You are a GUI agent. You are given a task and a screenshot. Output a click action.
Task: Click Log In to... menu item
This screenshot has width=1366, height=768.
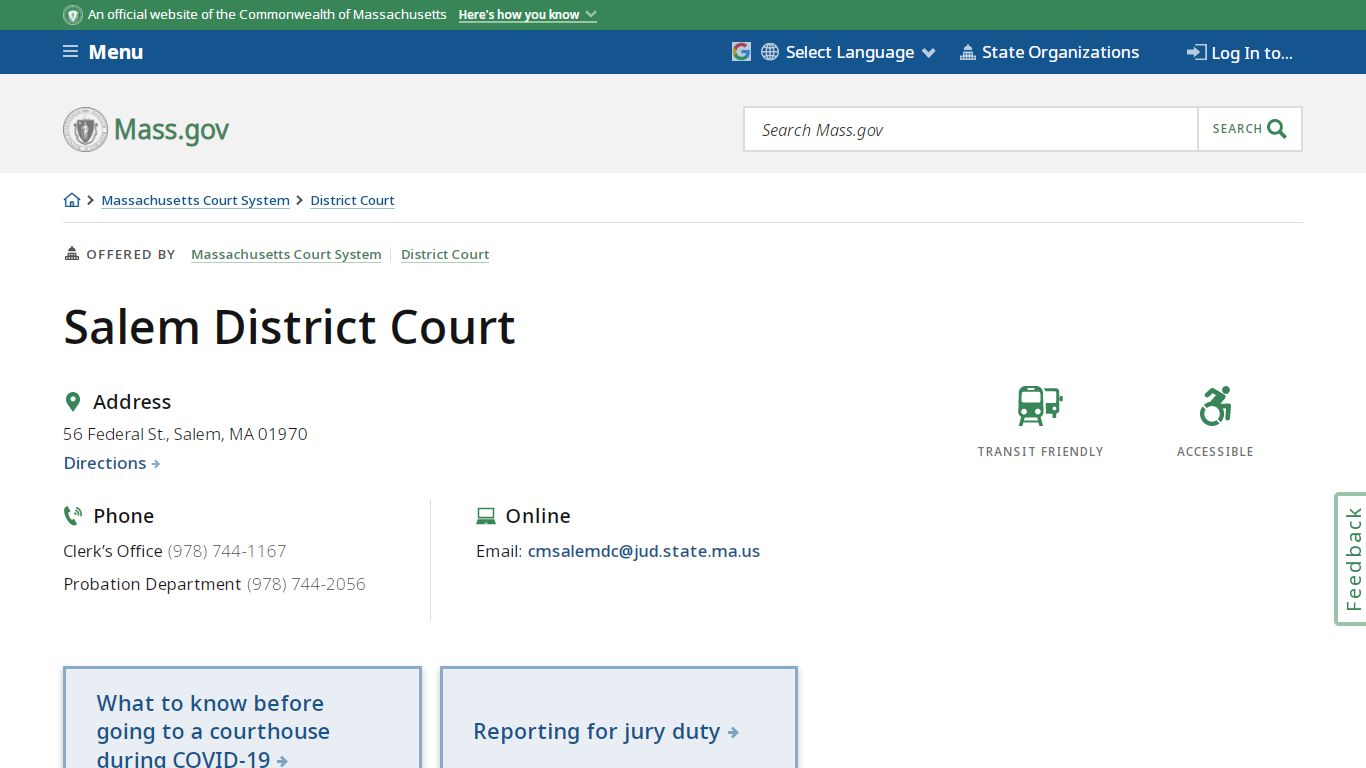pos(1240,53)
